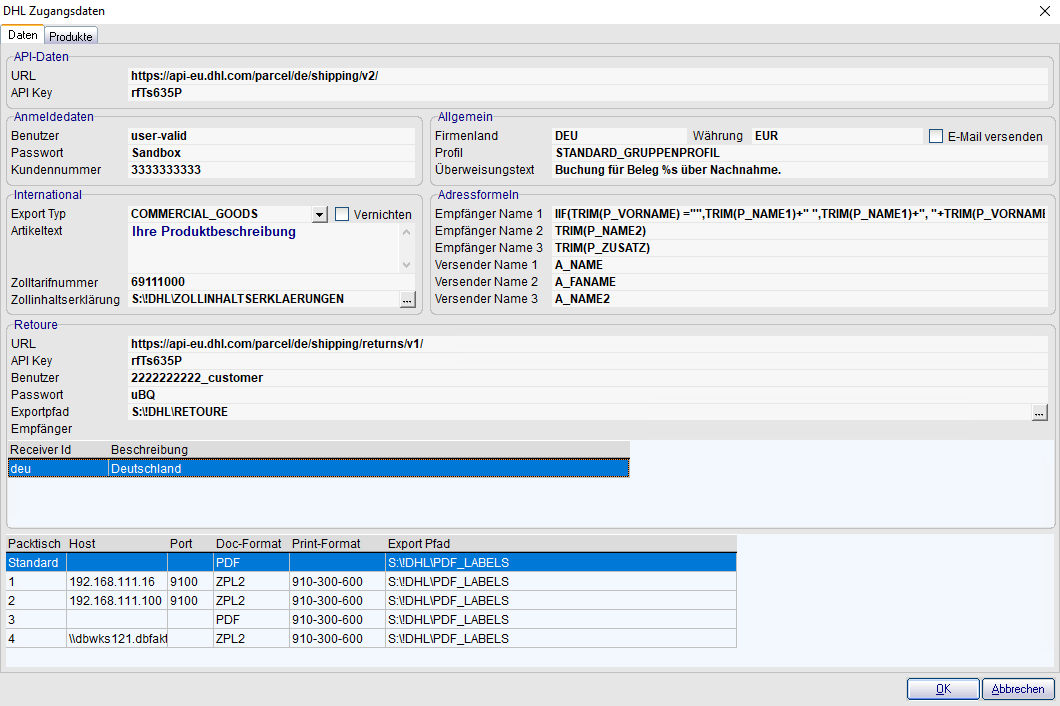Open the Export Typ dropdown
Screen dimensions: 1060x706
[x=319, y=214]
